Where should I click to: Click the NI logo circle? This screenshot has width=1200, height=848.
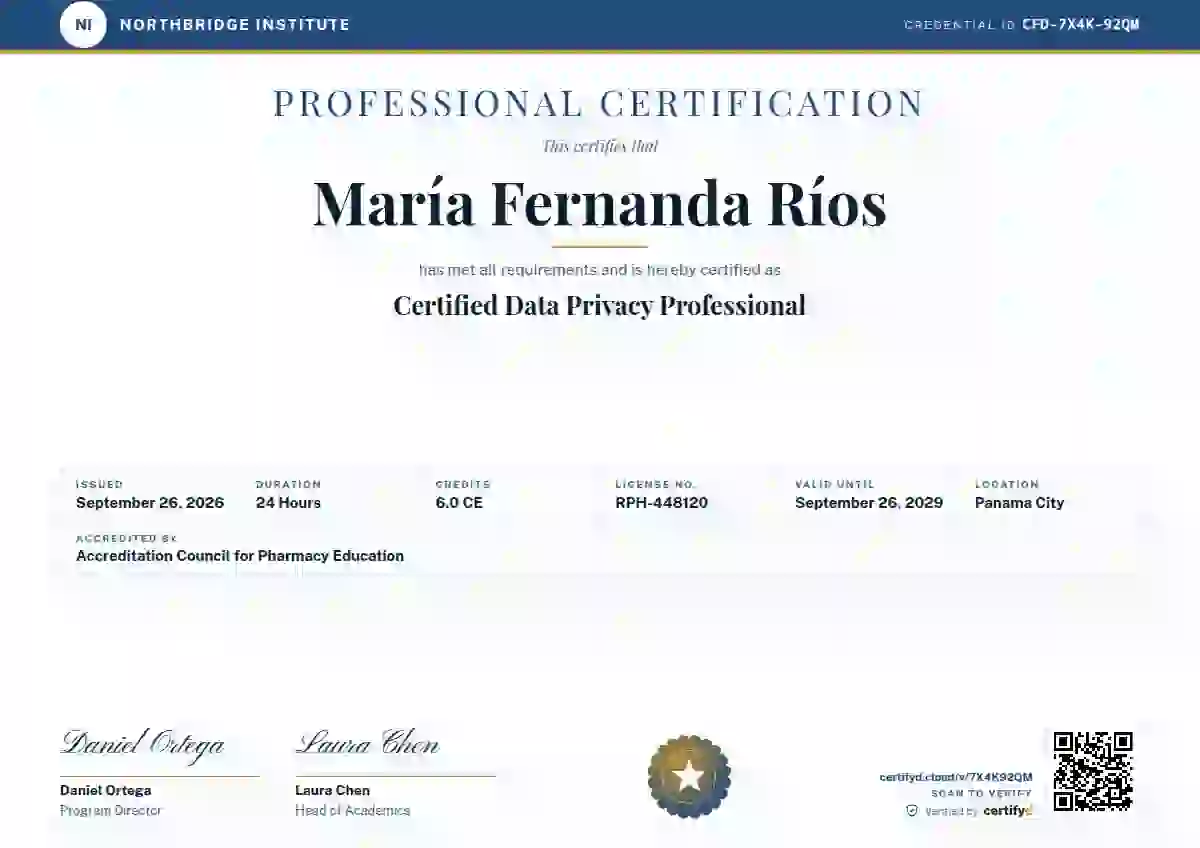(x=83, y=24)
